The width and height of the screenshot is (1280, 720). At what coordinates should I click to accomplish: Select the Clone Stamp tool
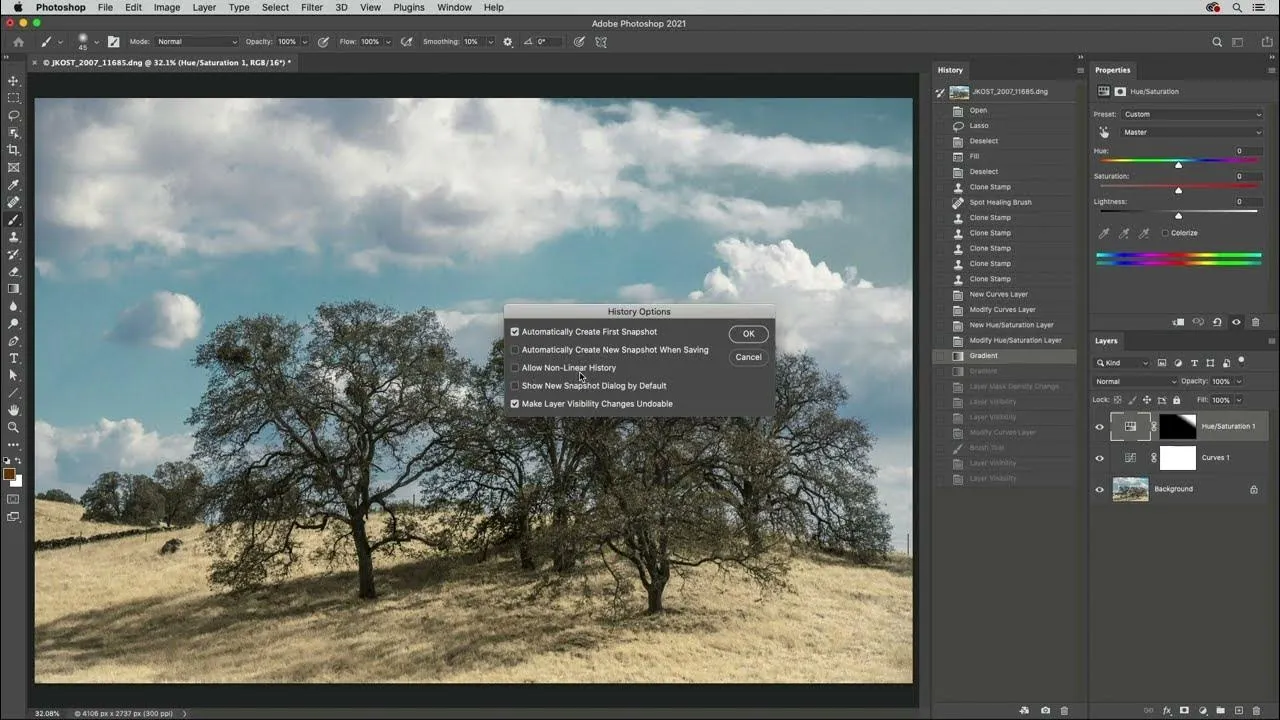[x=14, y=237]
